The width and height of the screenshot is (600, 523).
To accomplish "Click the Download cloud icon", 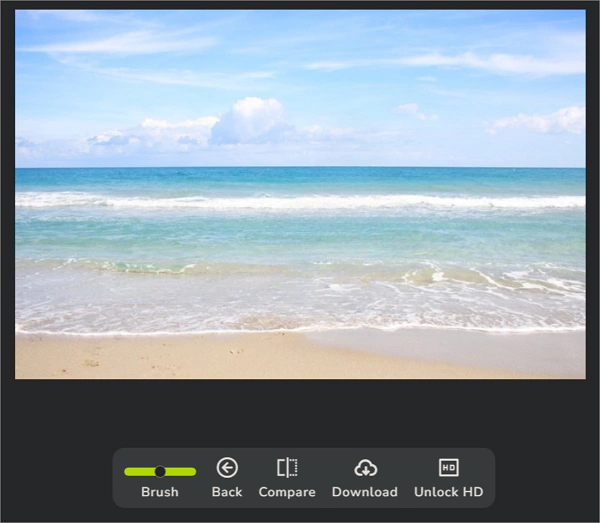I will point(365,468).
